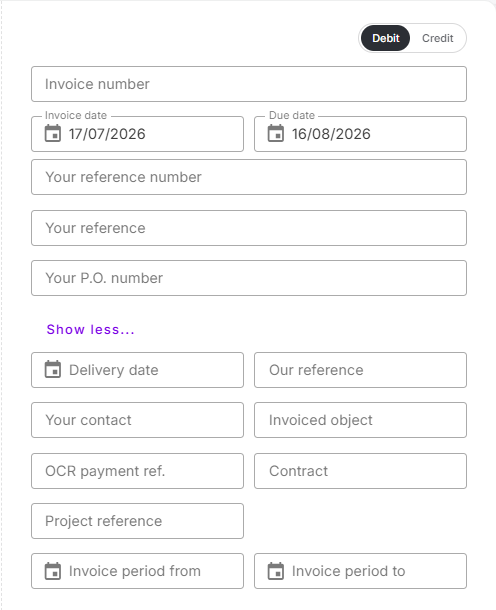Click the Your reference number field
The width and height of the screenshot is (496, 610).
coord(249,177)
